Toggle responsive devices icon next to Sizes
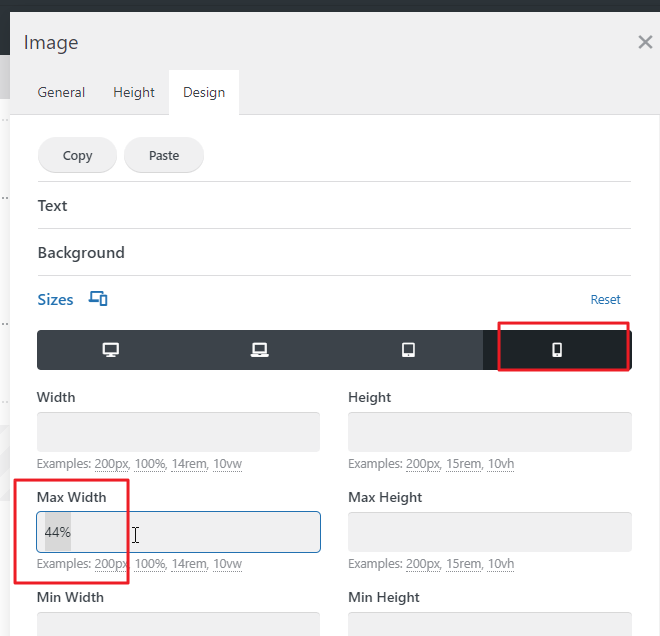Viewport: 660px width, 636px height. tap(98, 299)
